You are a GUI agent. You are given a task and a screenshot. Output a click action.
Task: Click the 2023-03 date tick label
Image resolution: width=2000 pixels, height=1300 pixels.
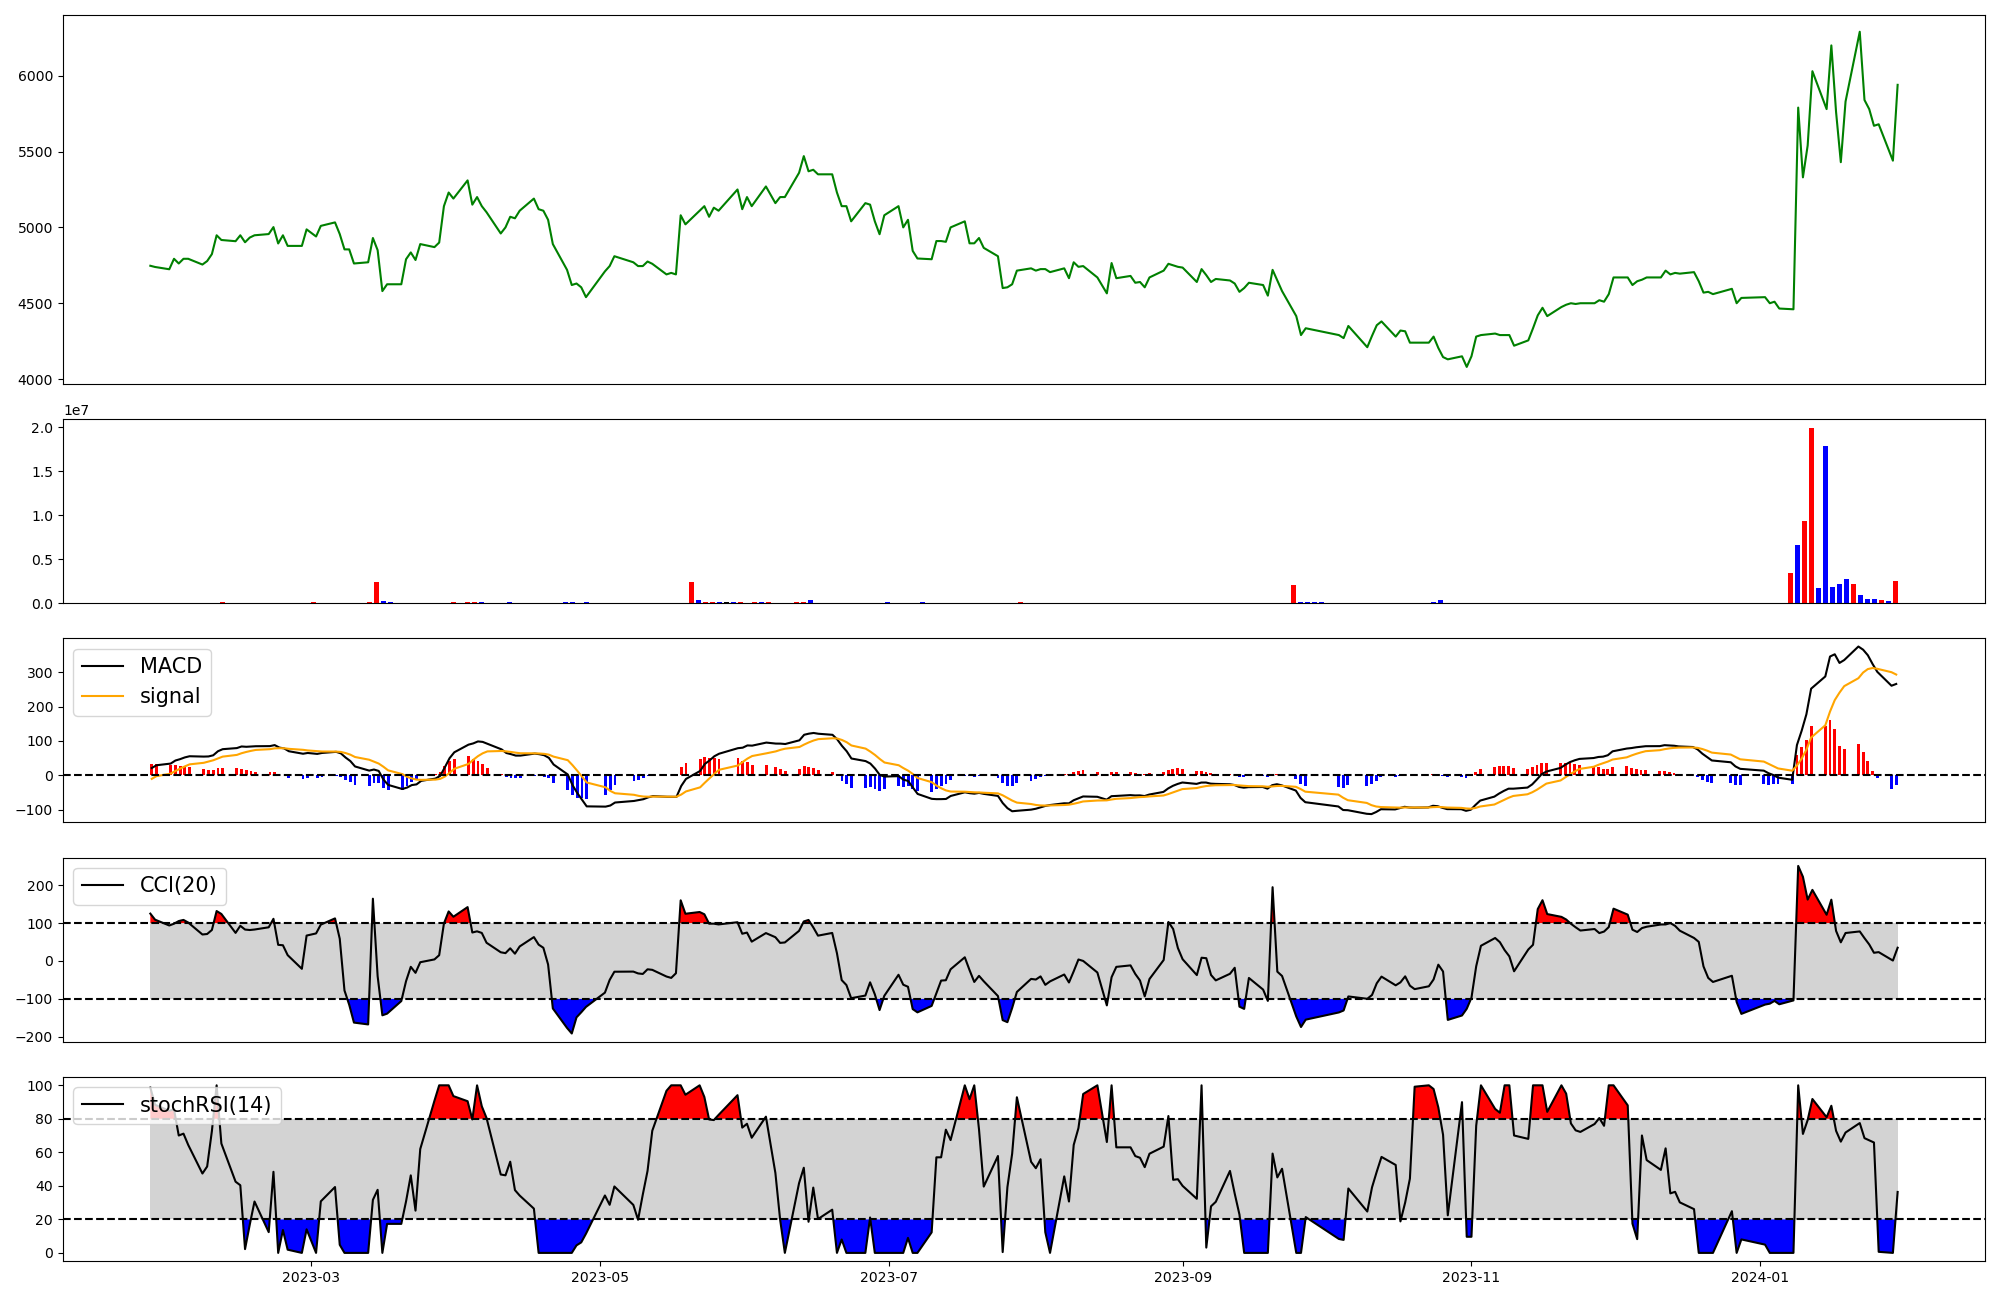tap(311, 1277)
